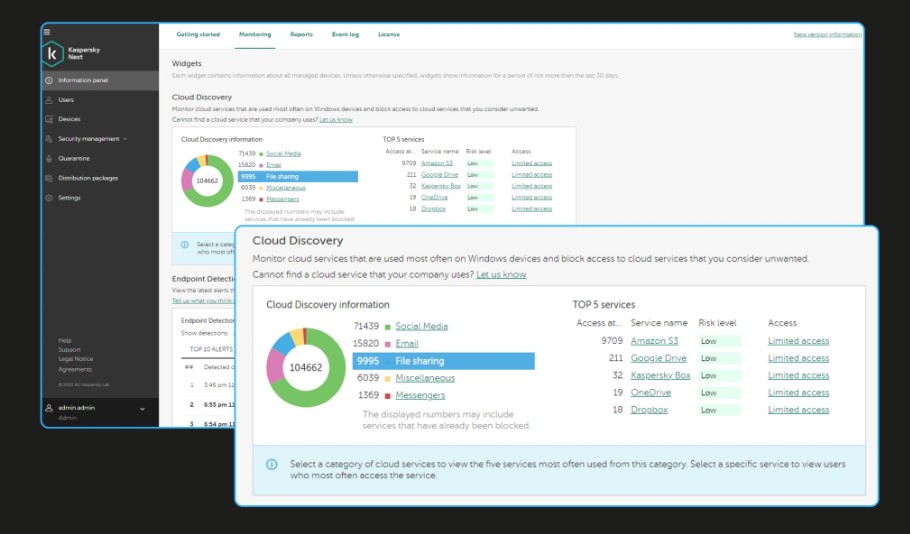
Task: Open Settings via the gear icon
Action: click(49, 198)
